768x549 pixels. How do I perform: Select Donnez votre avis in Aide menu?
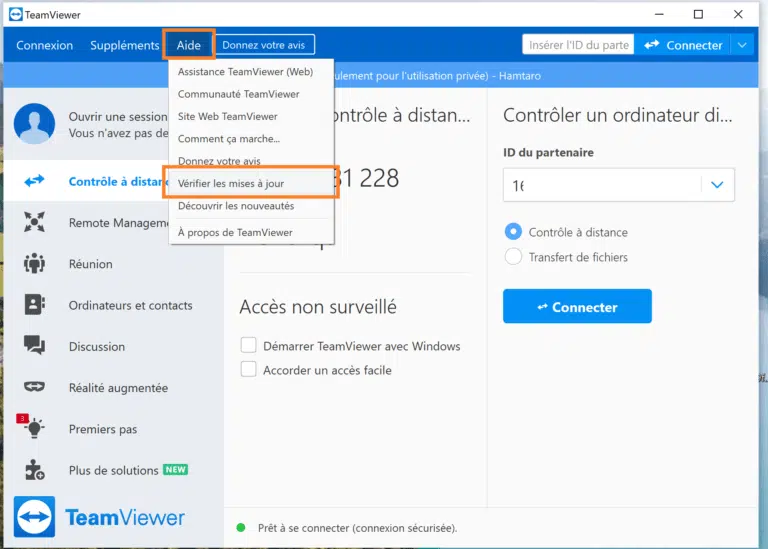(x=251, y=161)
